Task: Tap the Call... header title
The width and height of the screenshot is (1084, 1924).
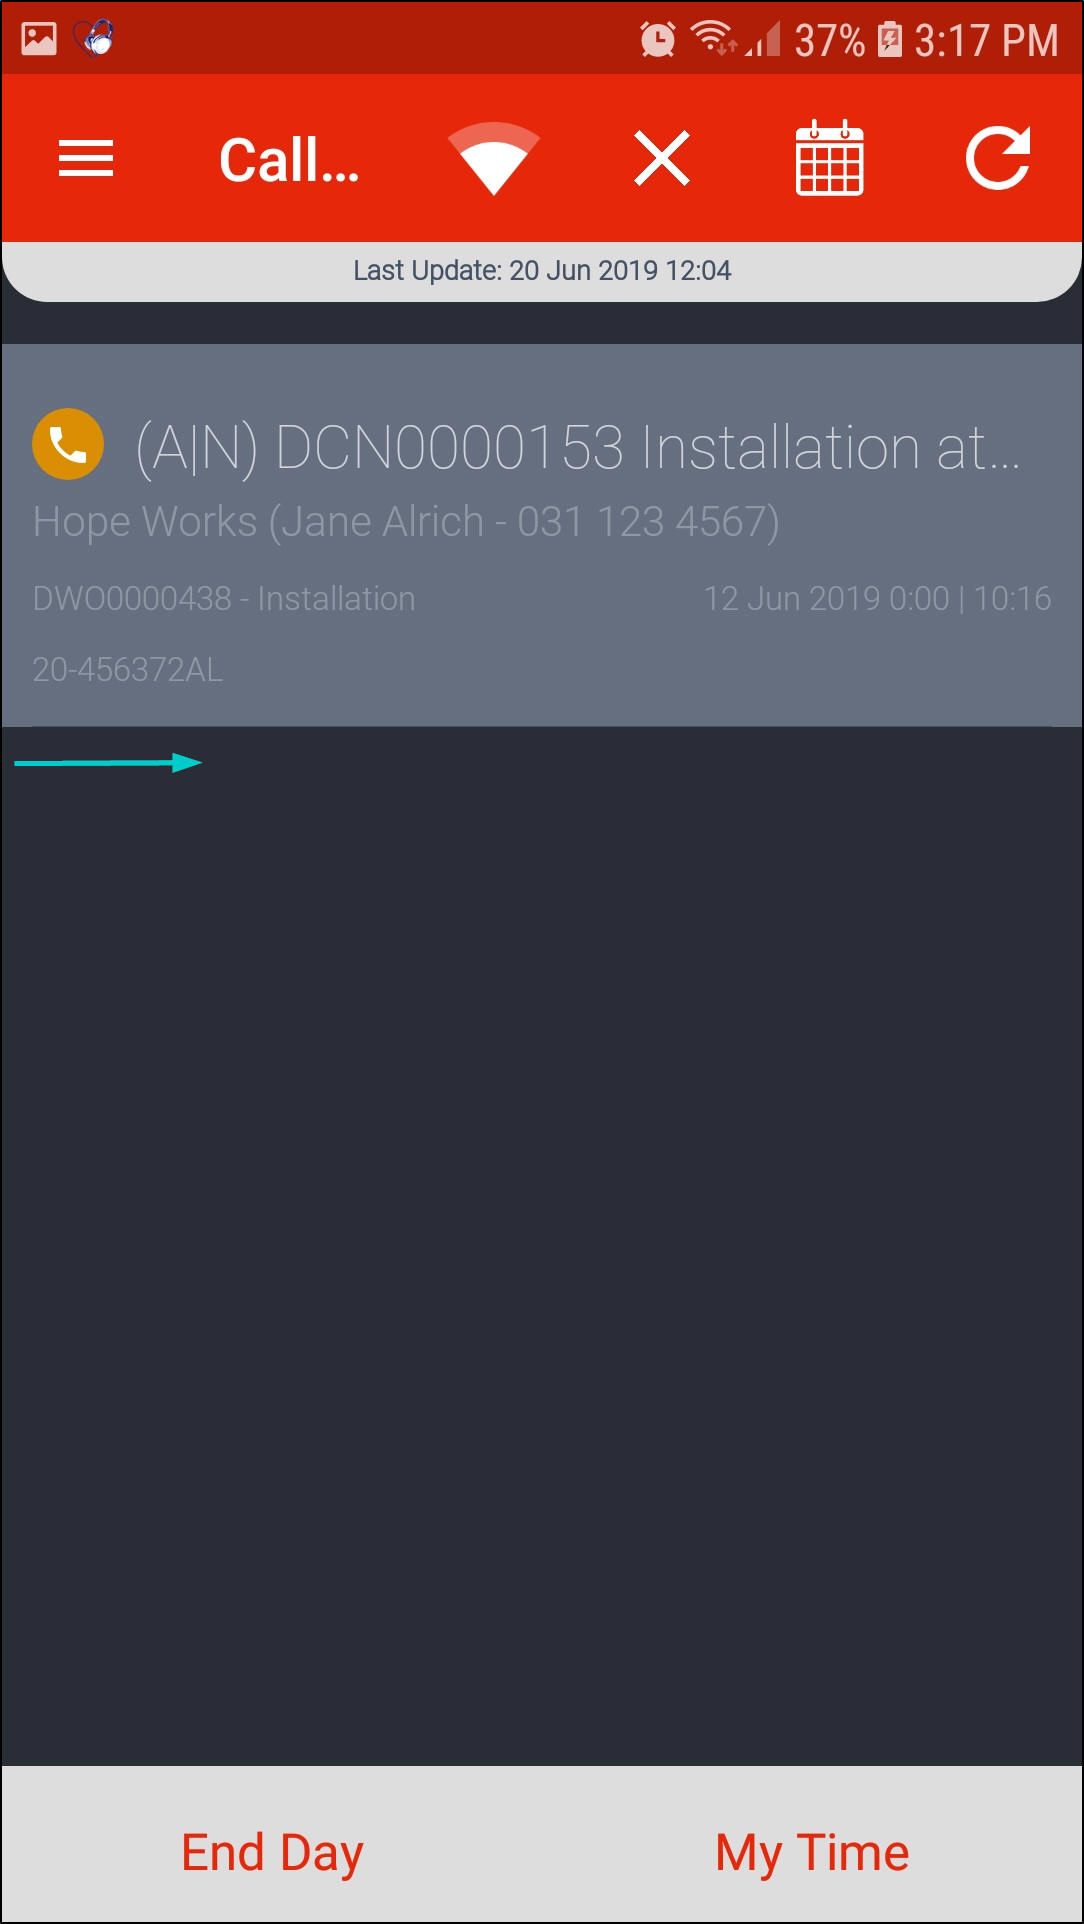Action: coord(289,160)
